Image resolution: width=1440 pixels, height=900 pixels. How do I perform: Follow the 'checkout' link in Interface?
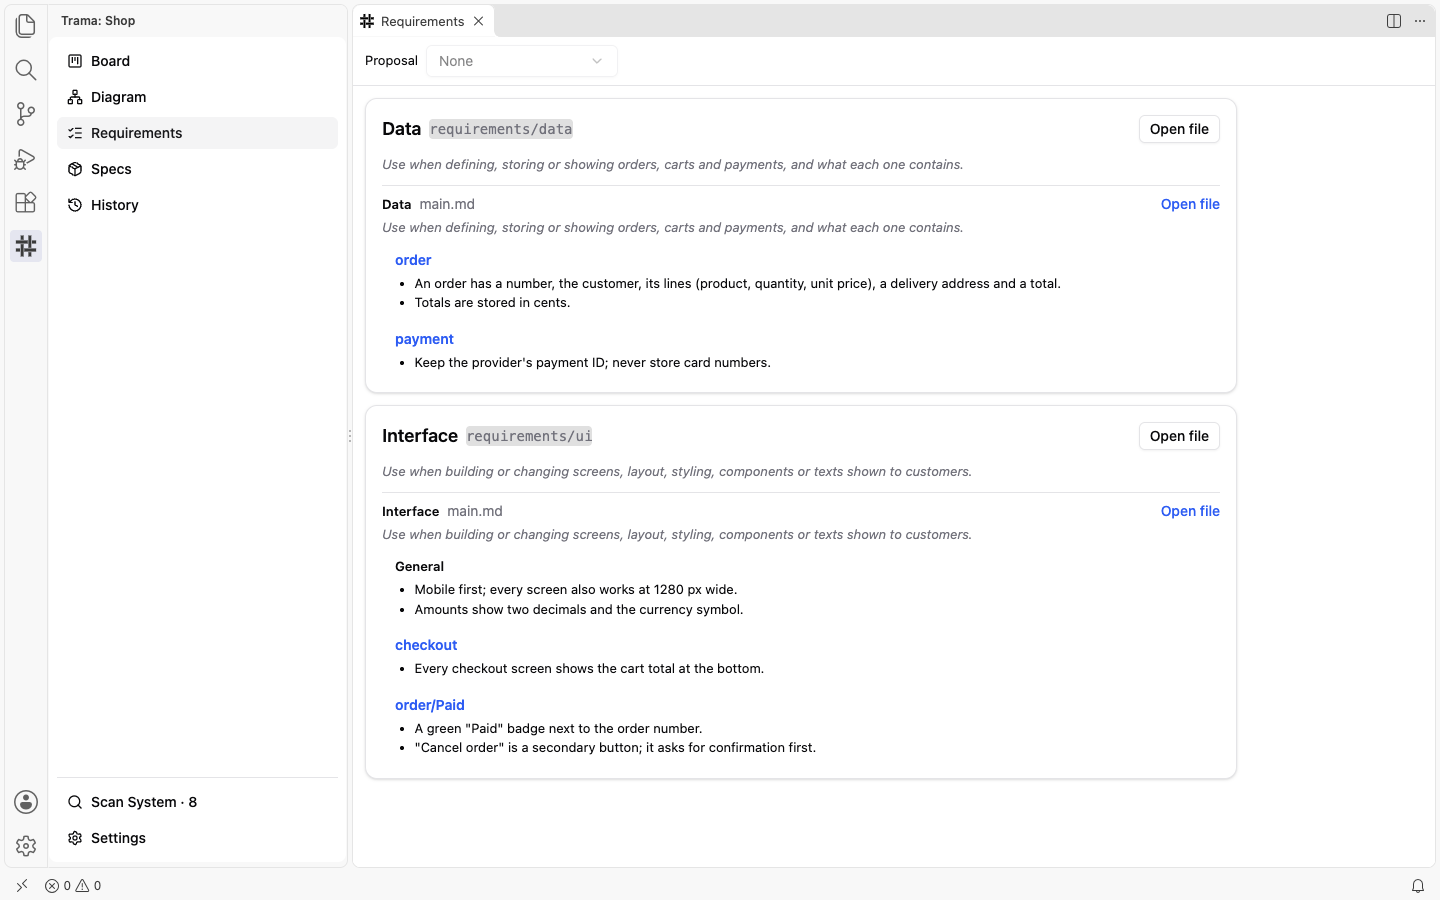tap(426, 645)
